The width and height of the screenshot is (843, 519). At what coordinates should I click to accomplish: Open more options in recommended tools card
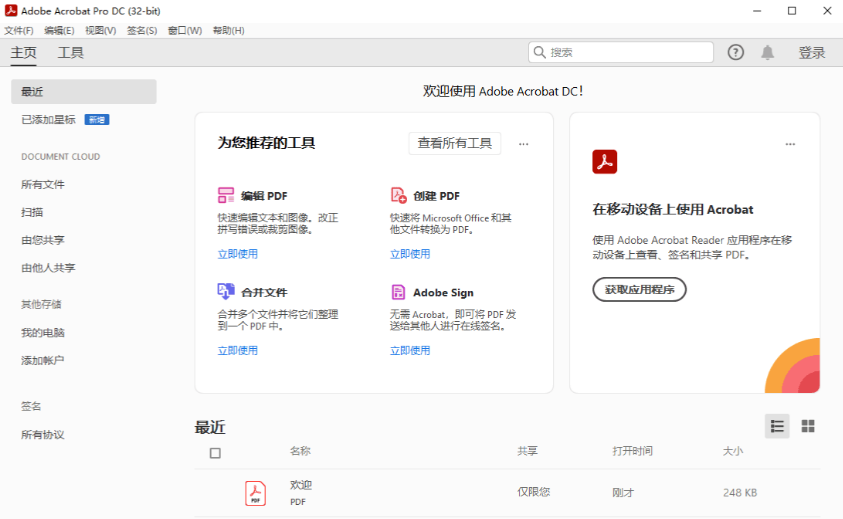click(523, 144)
